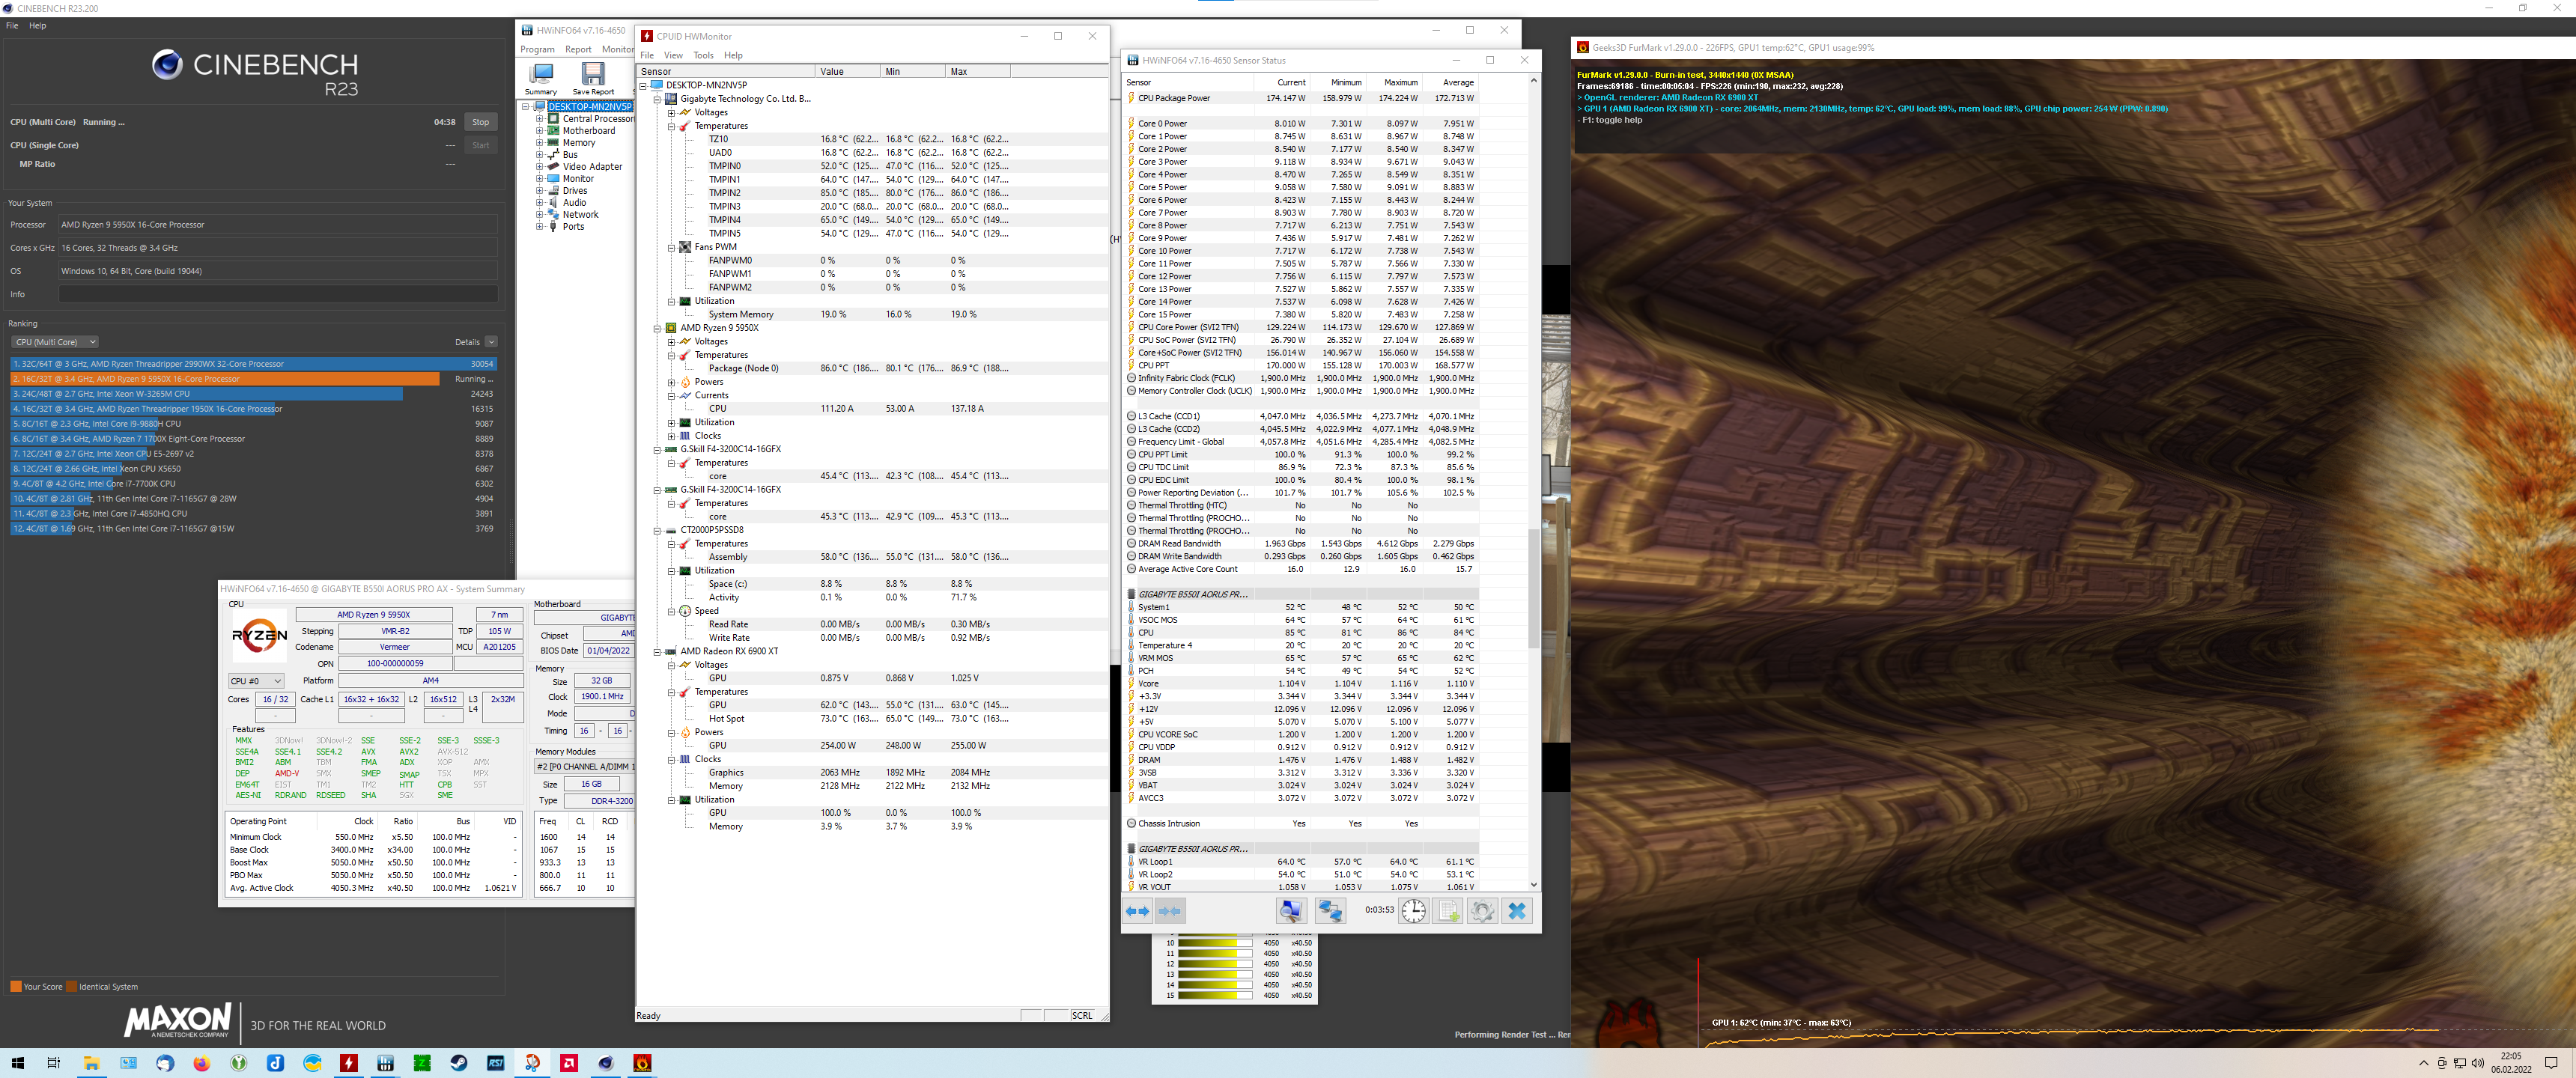Close sensors with the blue X icon
The height and width of the screenshot is (1078, 2576).
[x=1517, y=911]
